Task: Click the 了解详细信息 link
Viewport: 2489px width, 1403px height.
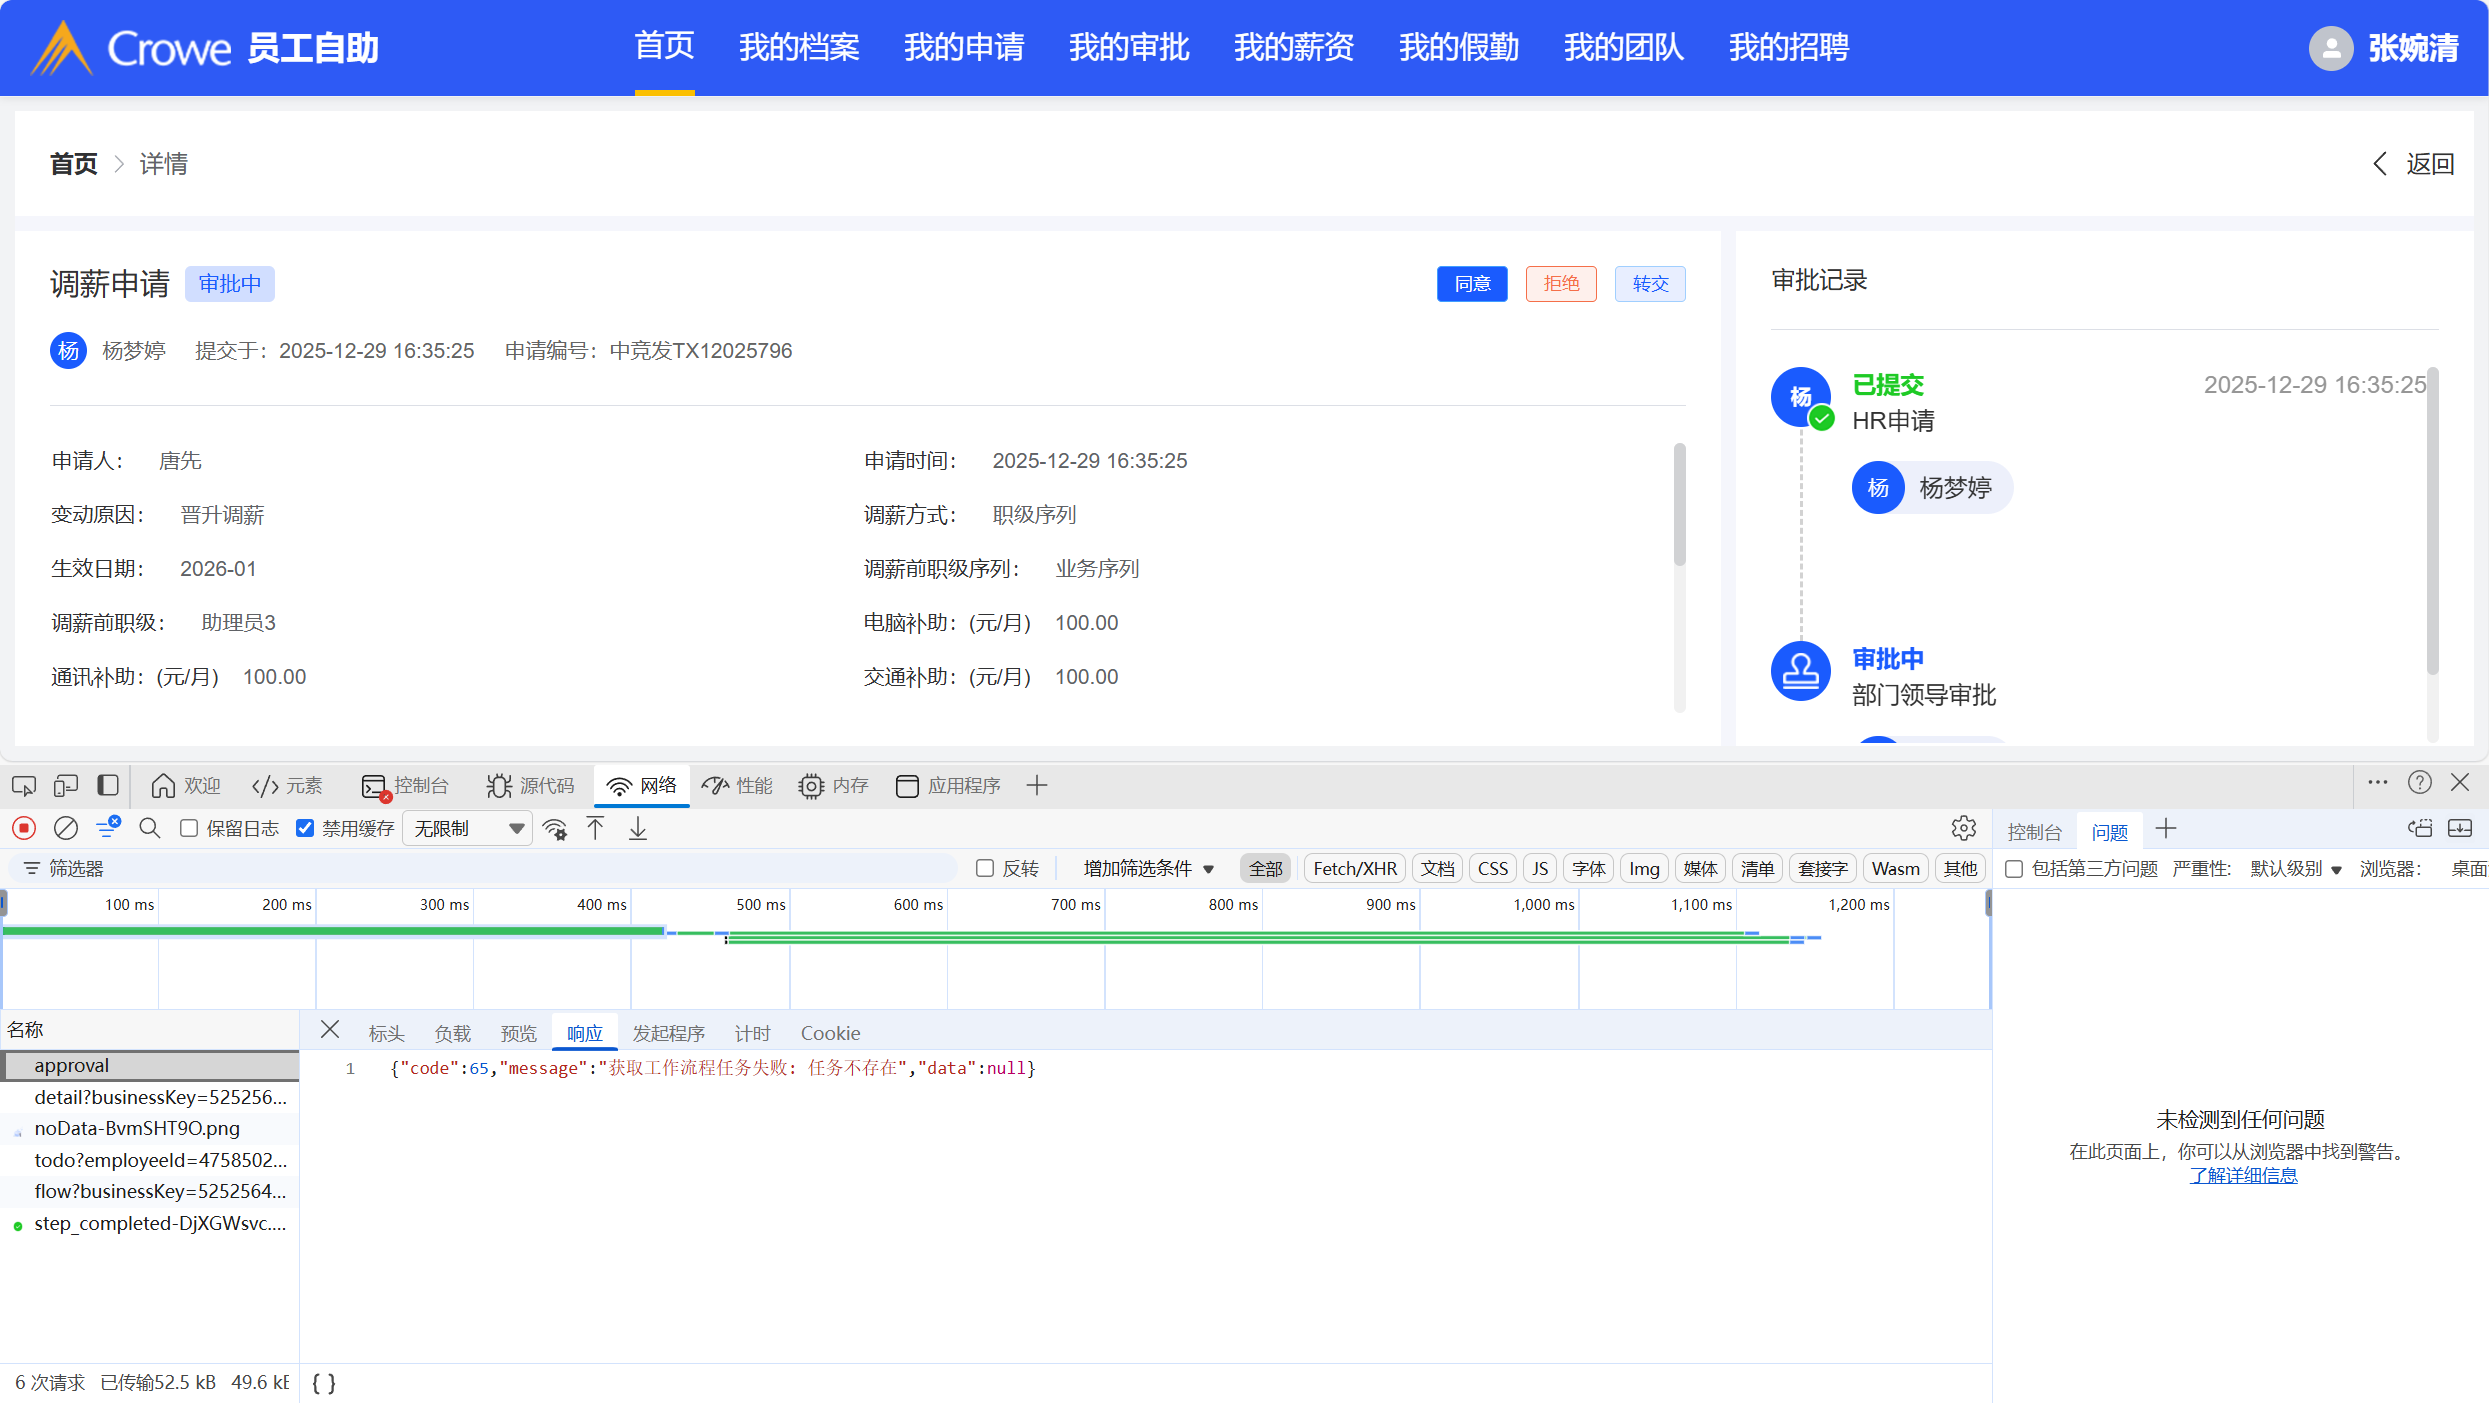Action: coord(2243,1175)
